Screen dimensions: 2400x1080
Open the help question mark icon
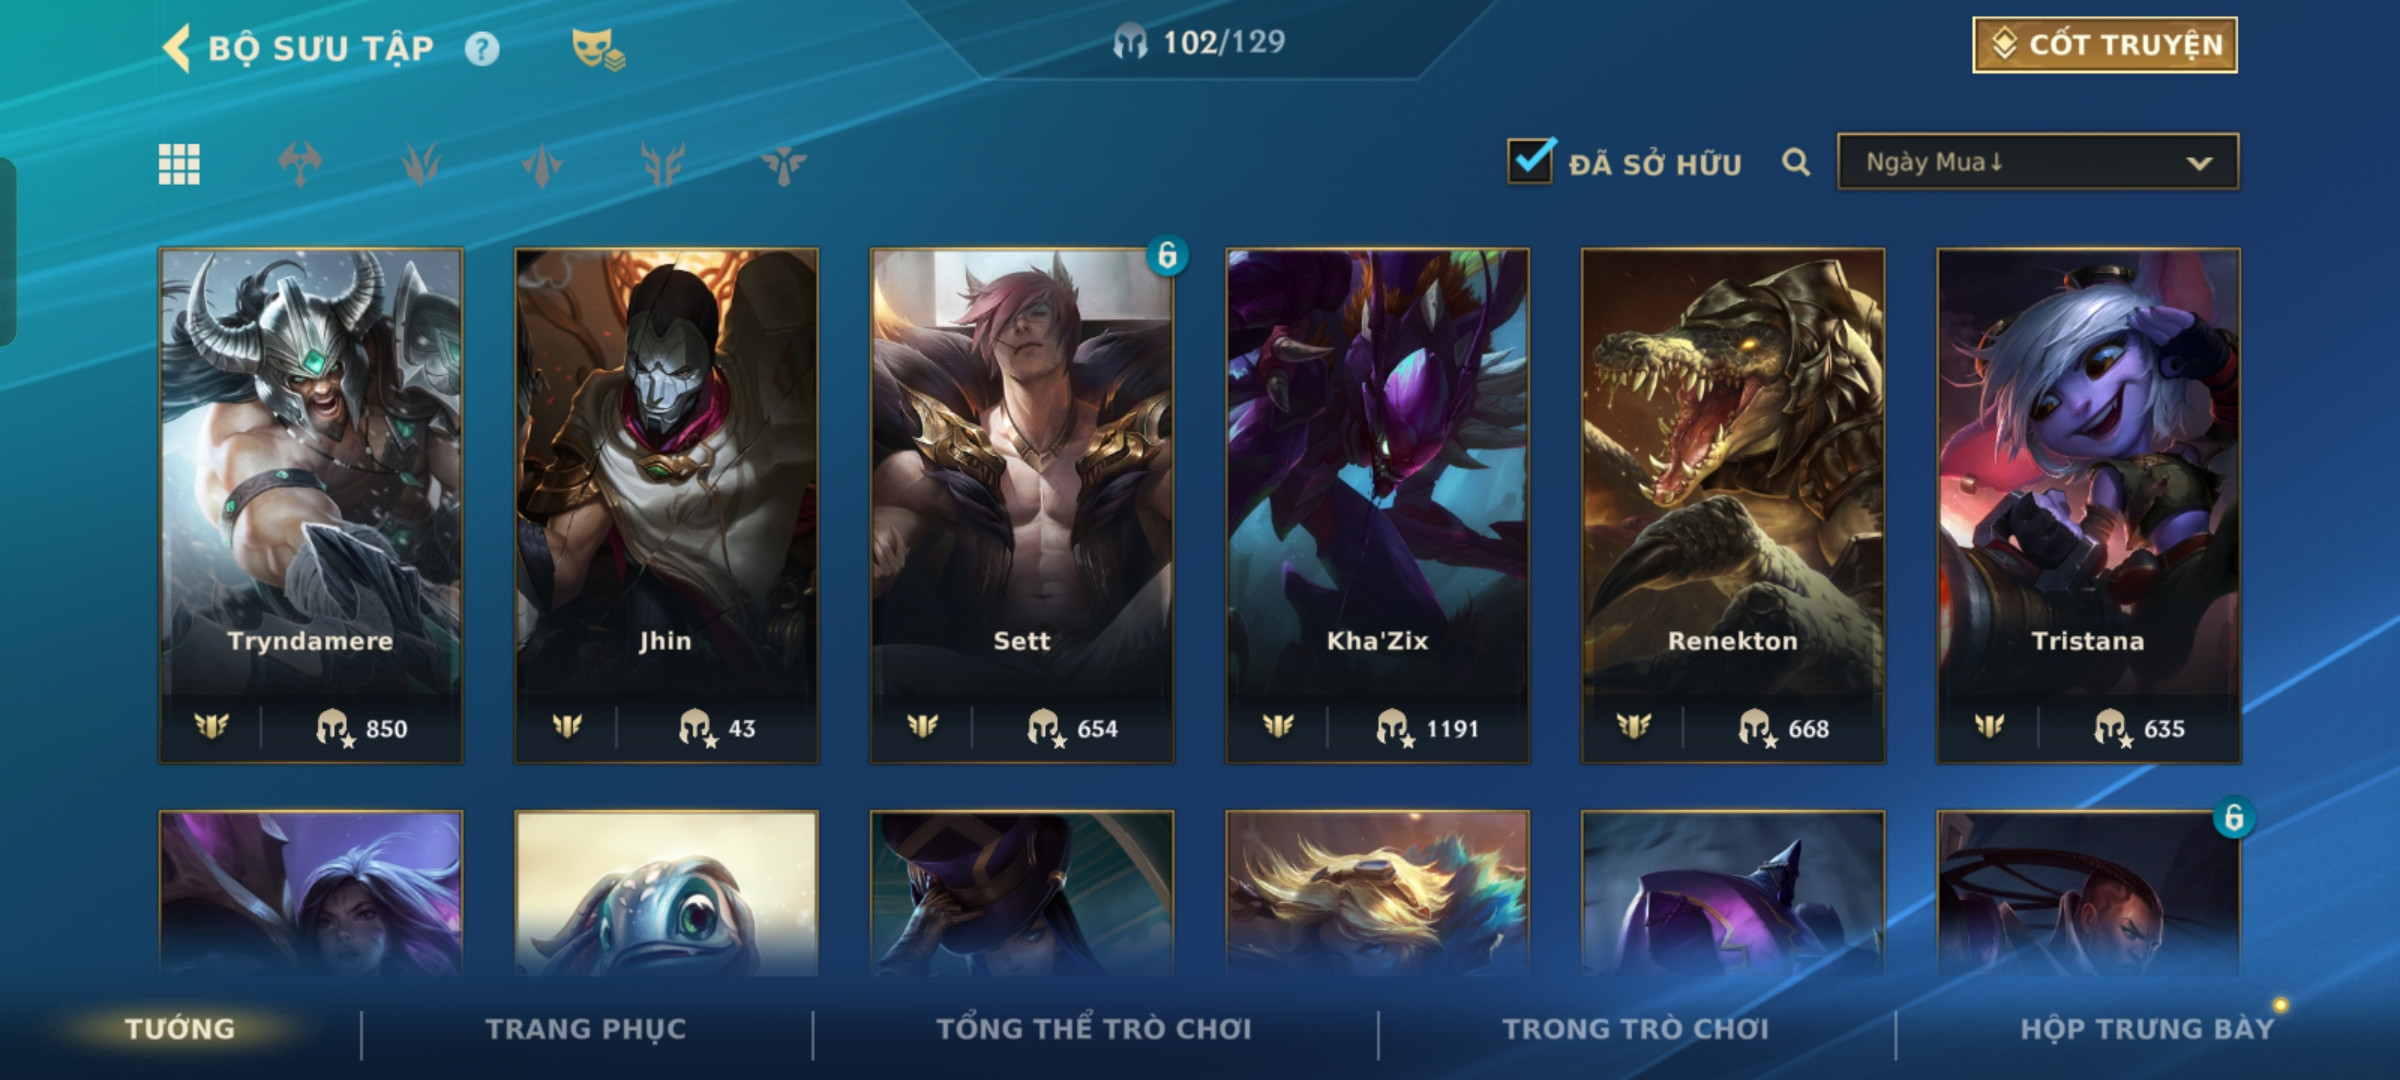pos(482,49)
